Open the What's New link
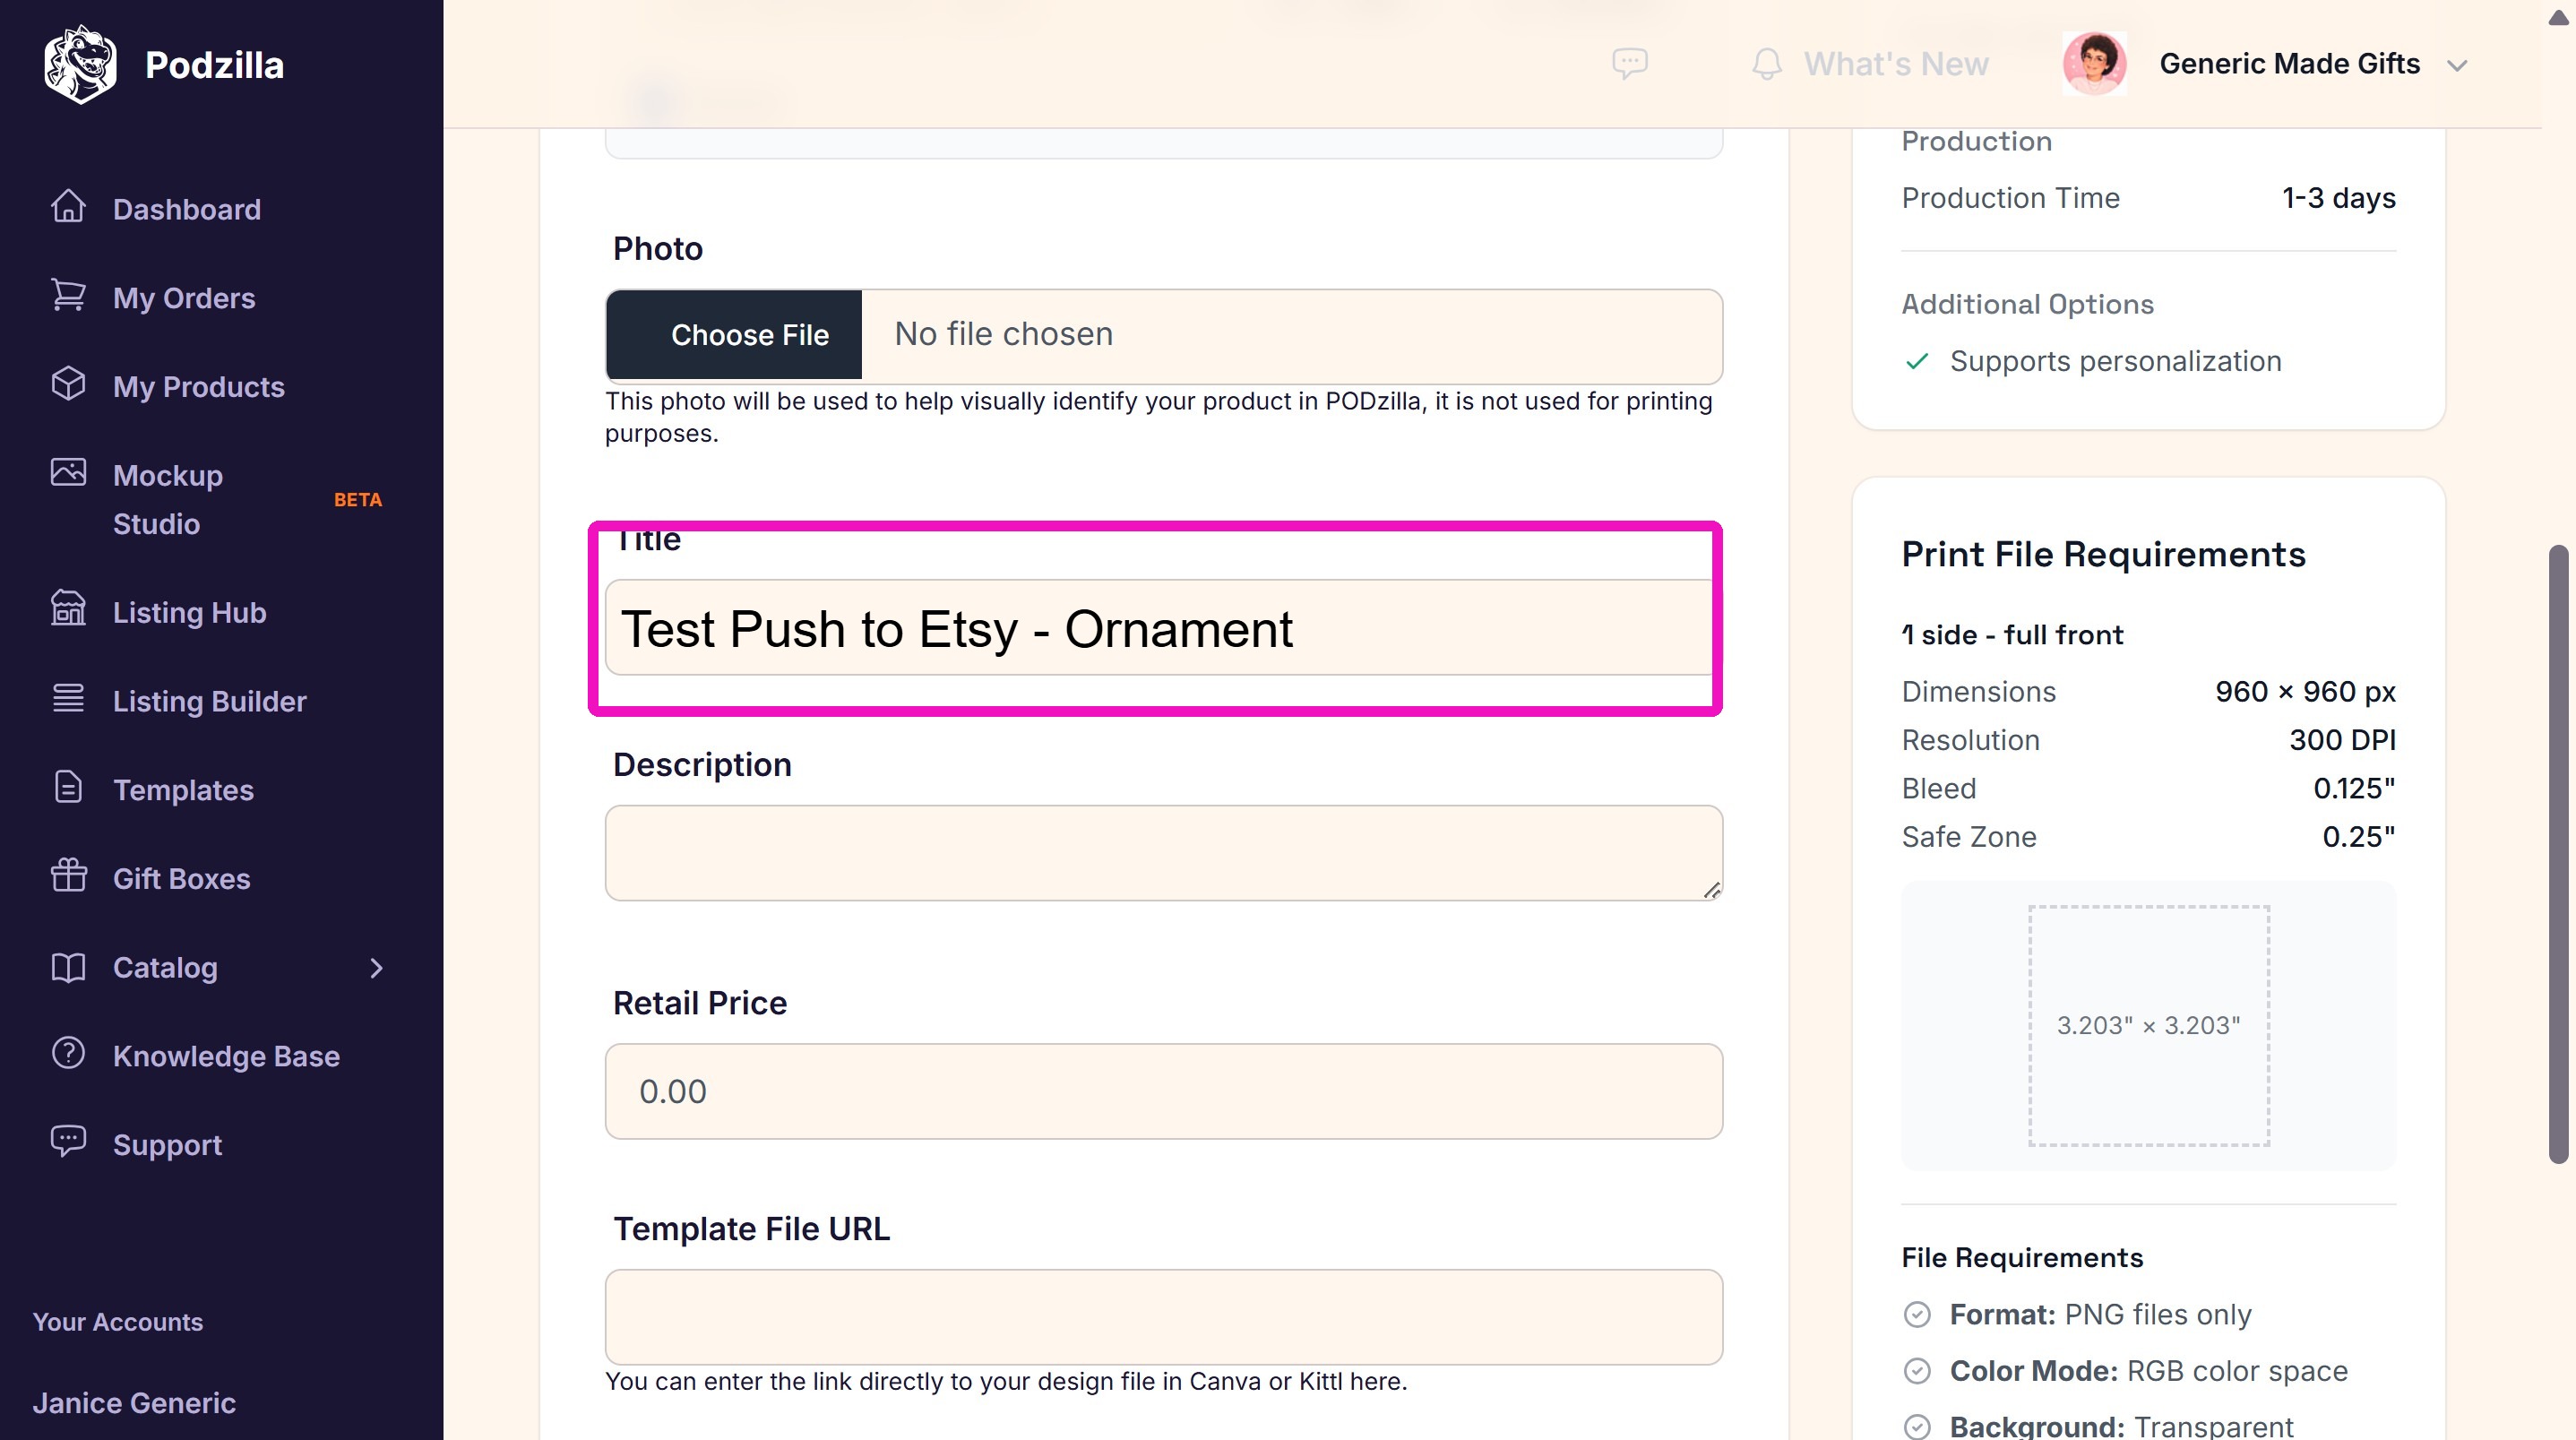 pyautogui.click(x=1896, y=64)
